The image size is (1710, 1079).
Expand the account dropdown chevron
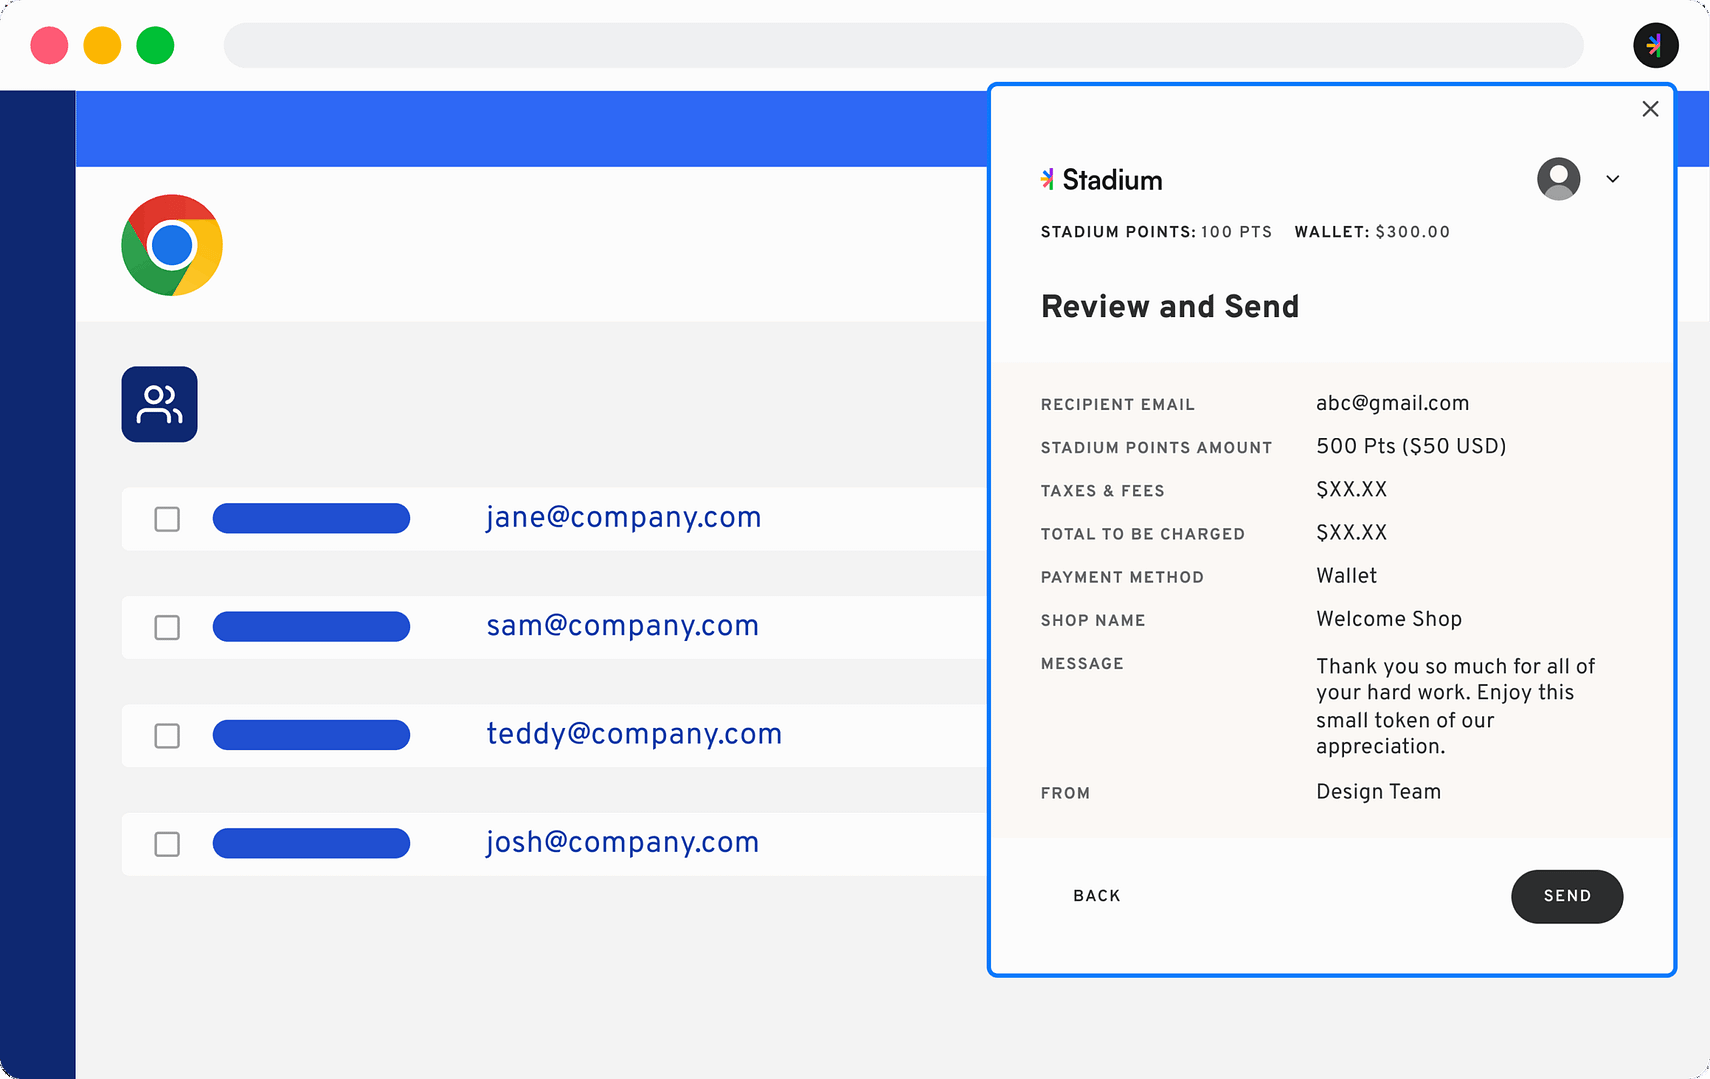(1612, 179)
